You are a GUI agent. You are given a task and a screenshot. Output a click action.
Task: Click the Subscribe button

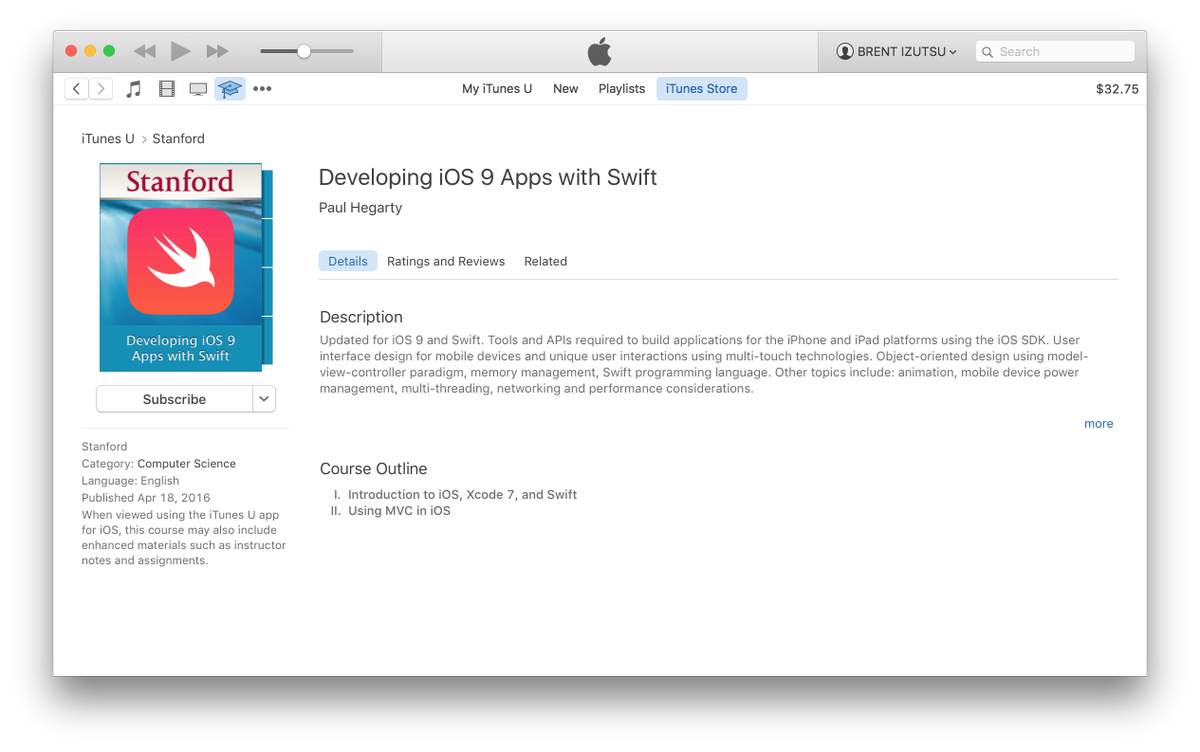tap(174, 399)
